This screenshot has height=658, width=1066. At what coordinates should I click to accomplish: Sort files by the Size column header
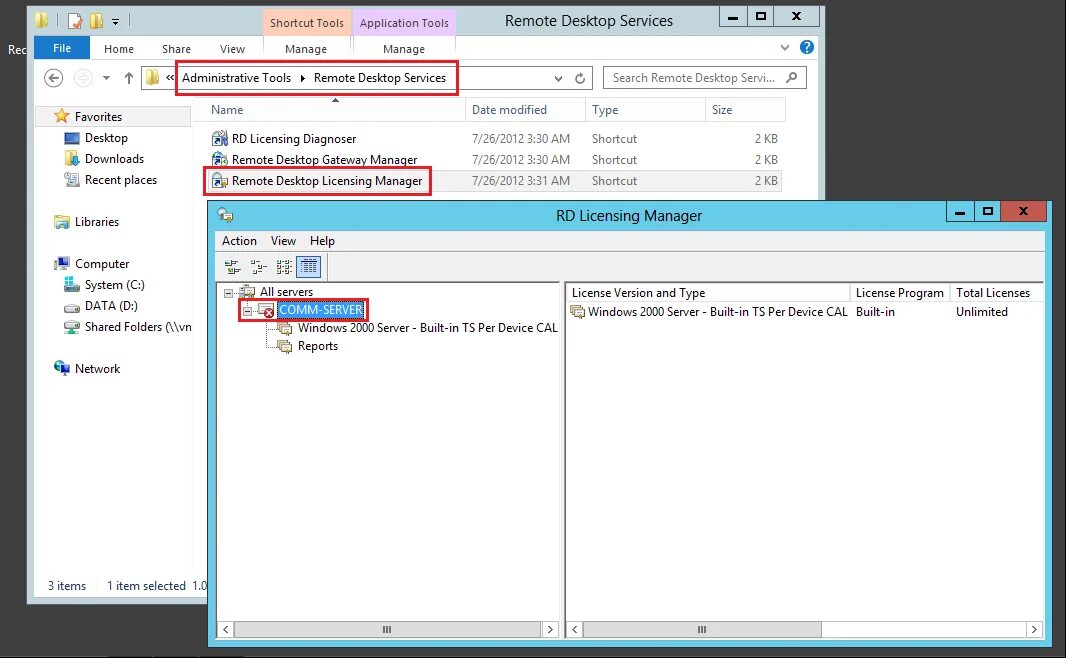(745, 110)
